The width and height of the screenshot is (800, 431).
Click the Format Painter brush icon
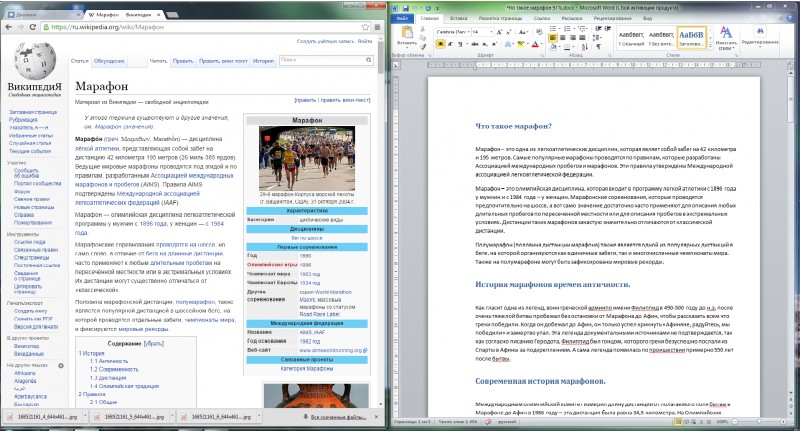point(422,46)
